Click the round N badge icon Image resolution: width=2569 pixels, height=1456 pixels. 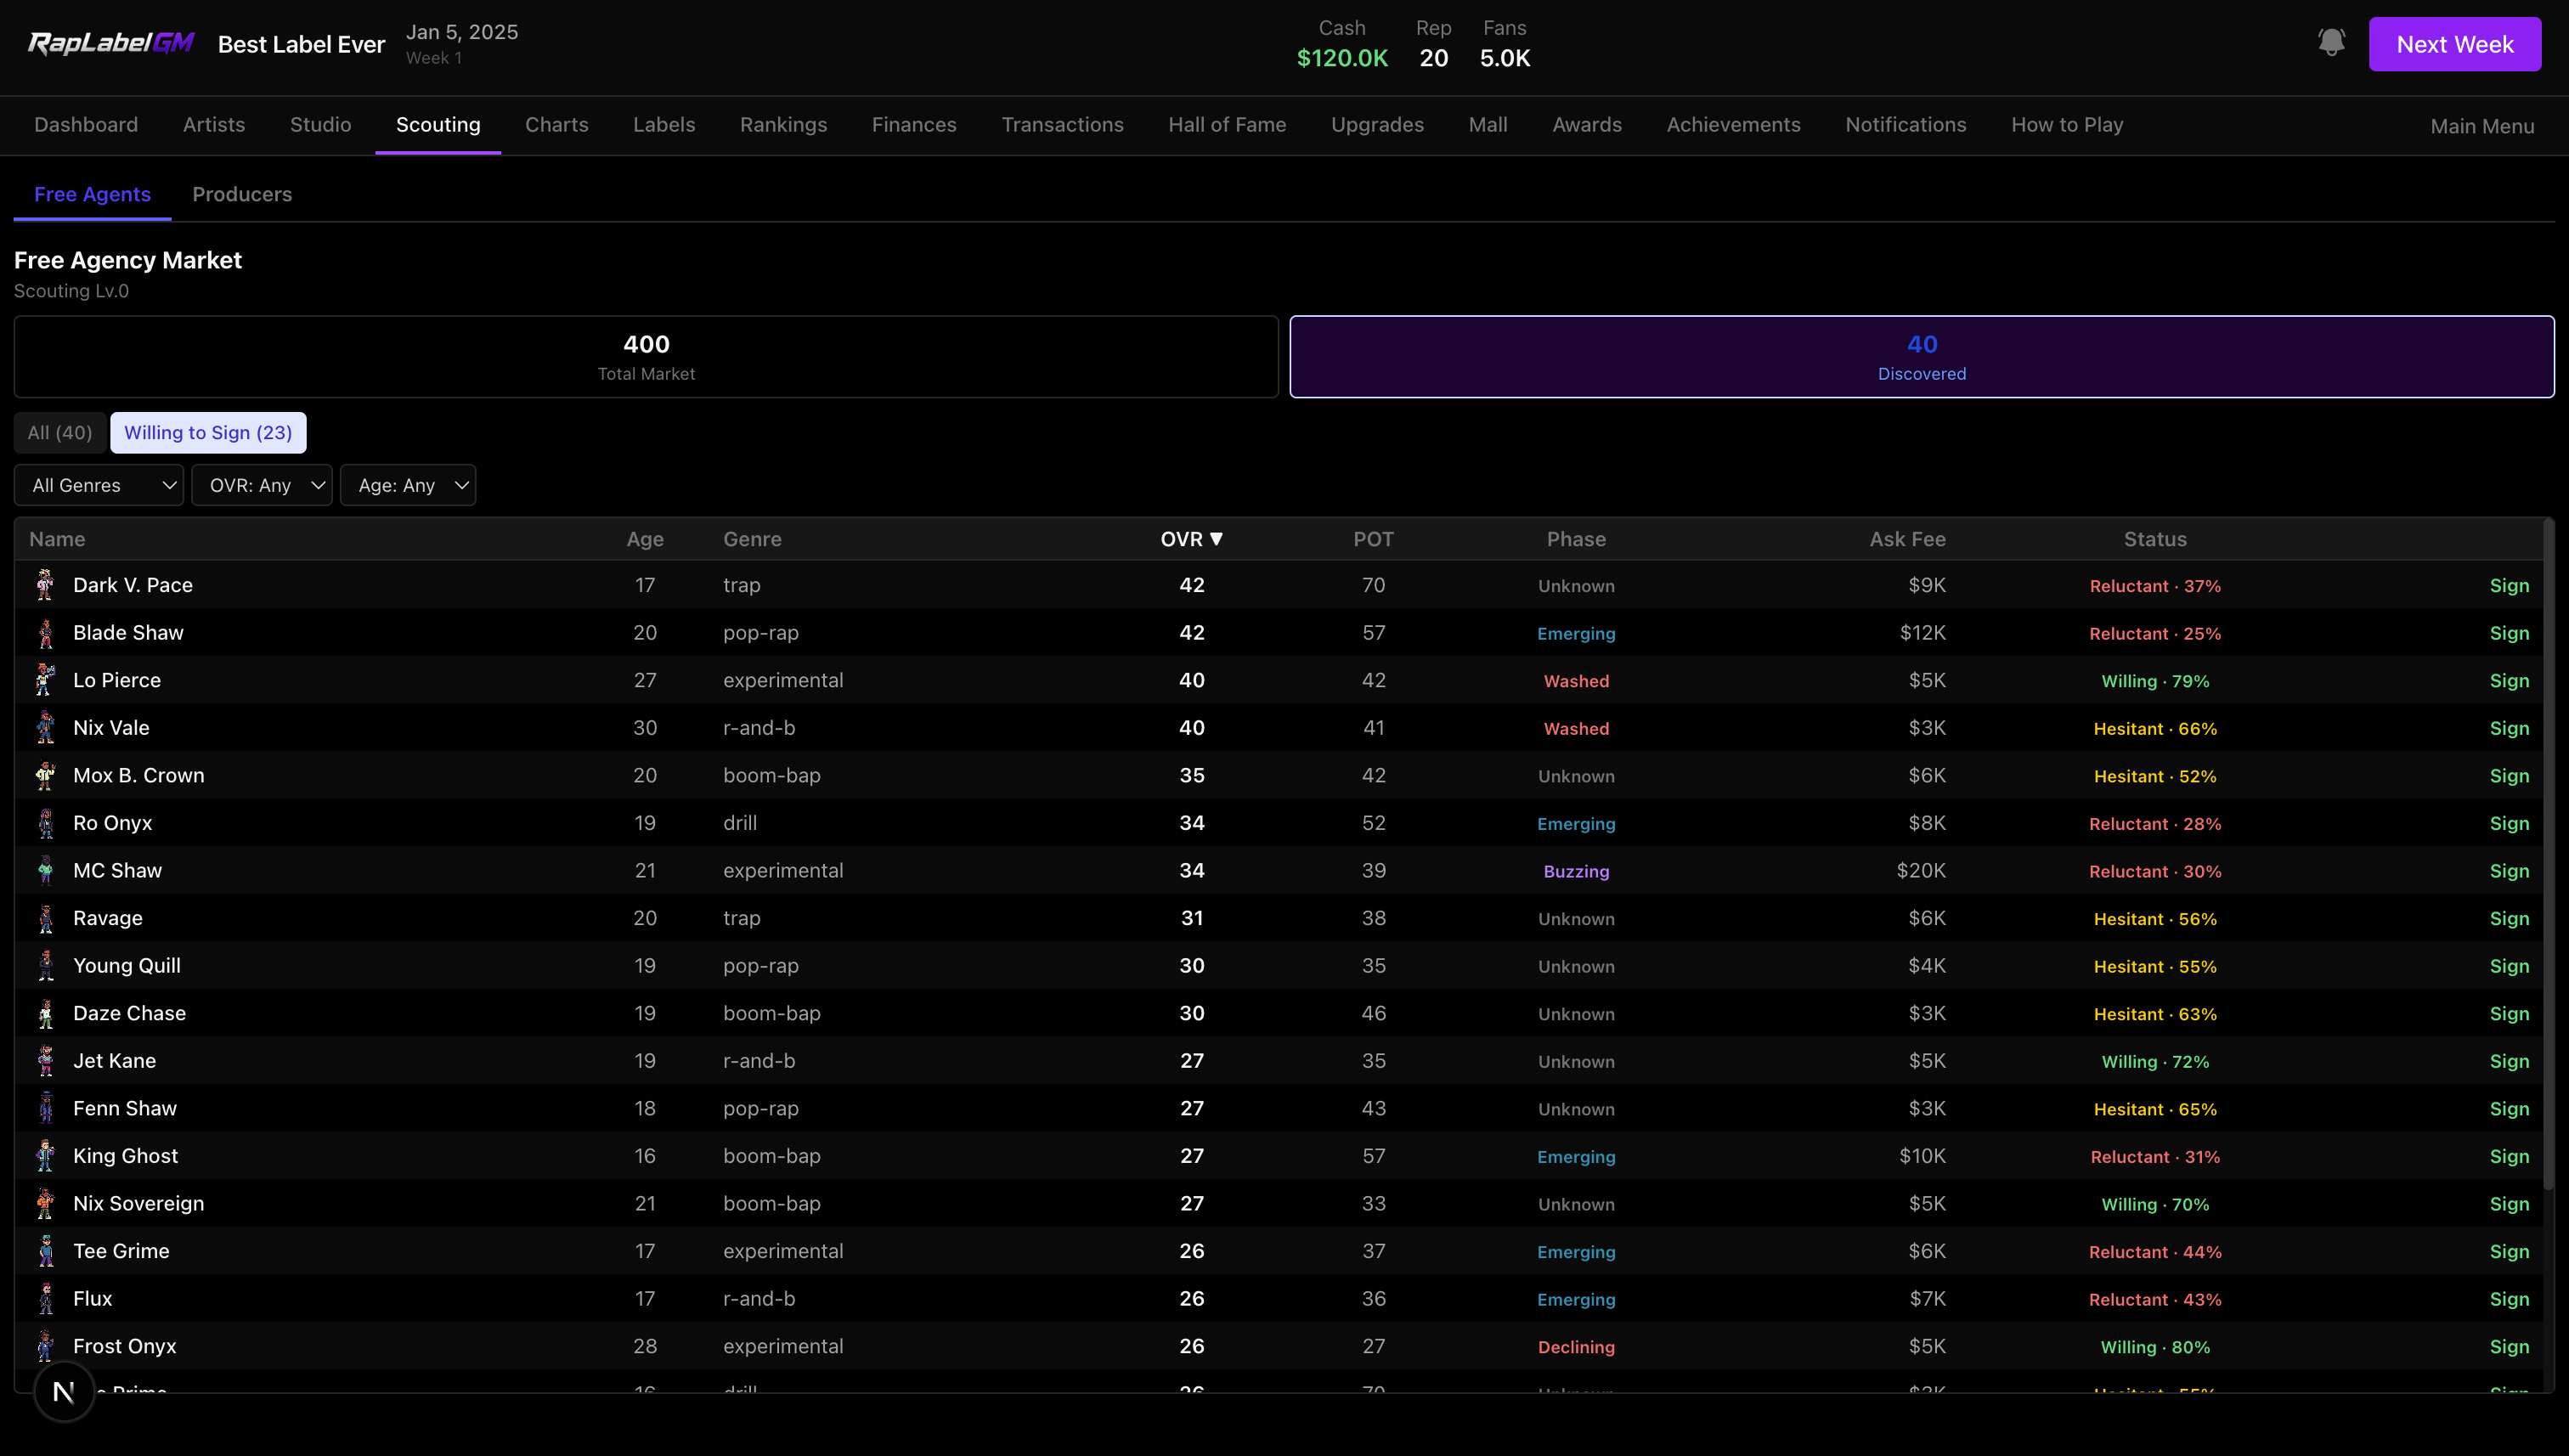click(x=64, y=1391)
